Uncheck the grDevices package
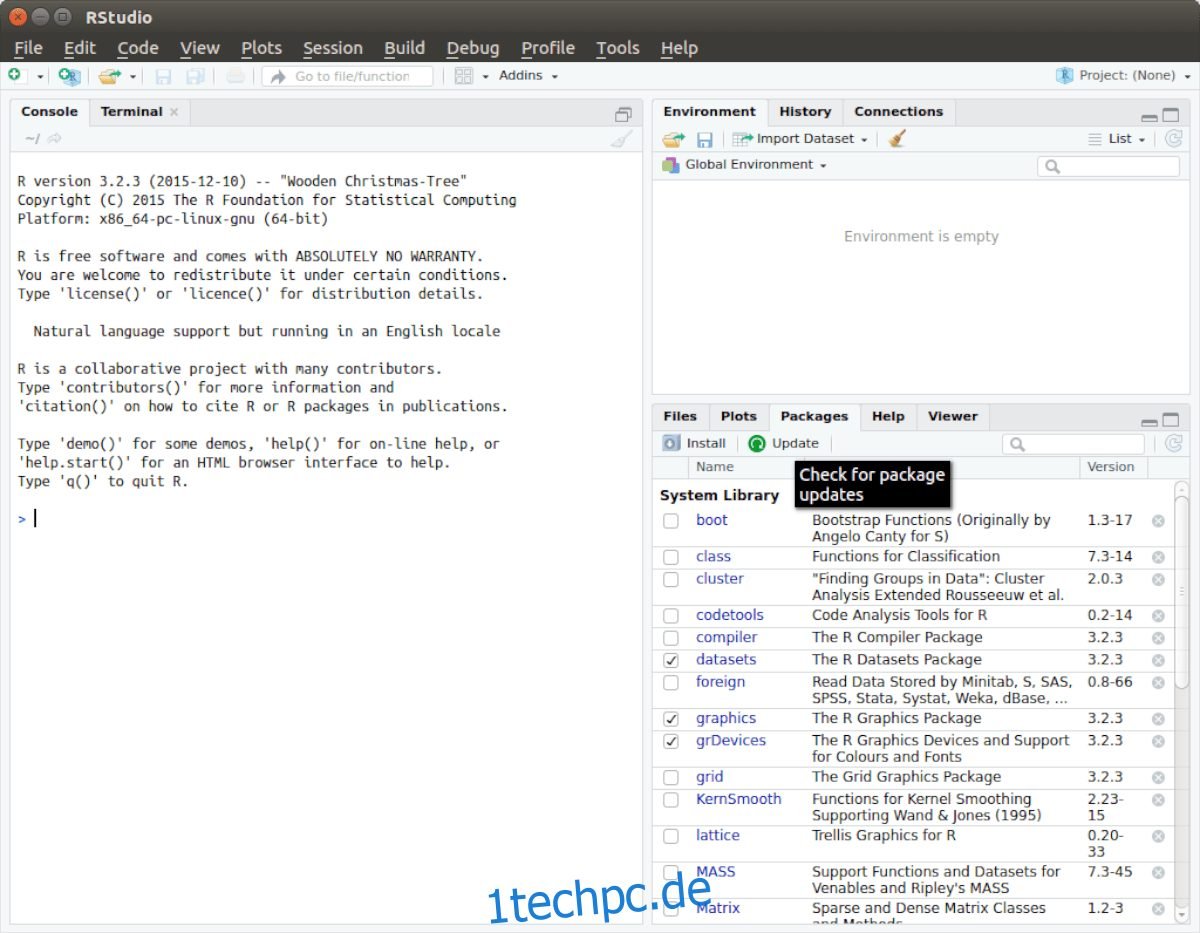The width and height of the screenshot is (1200, 933). click(671, 741)
